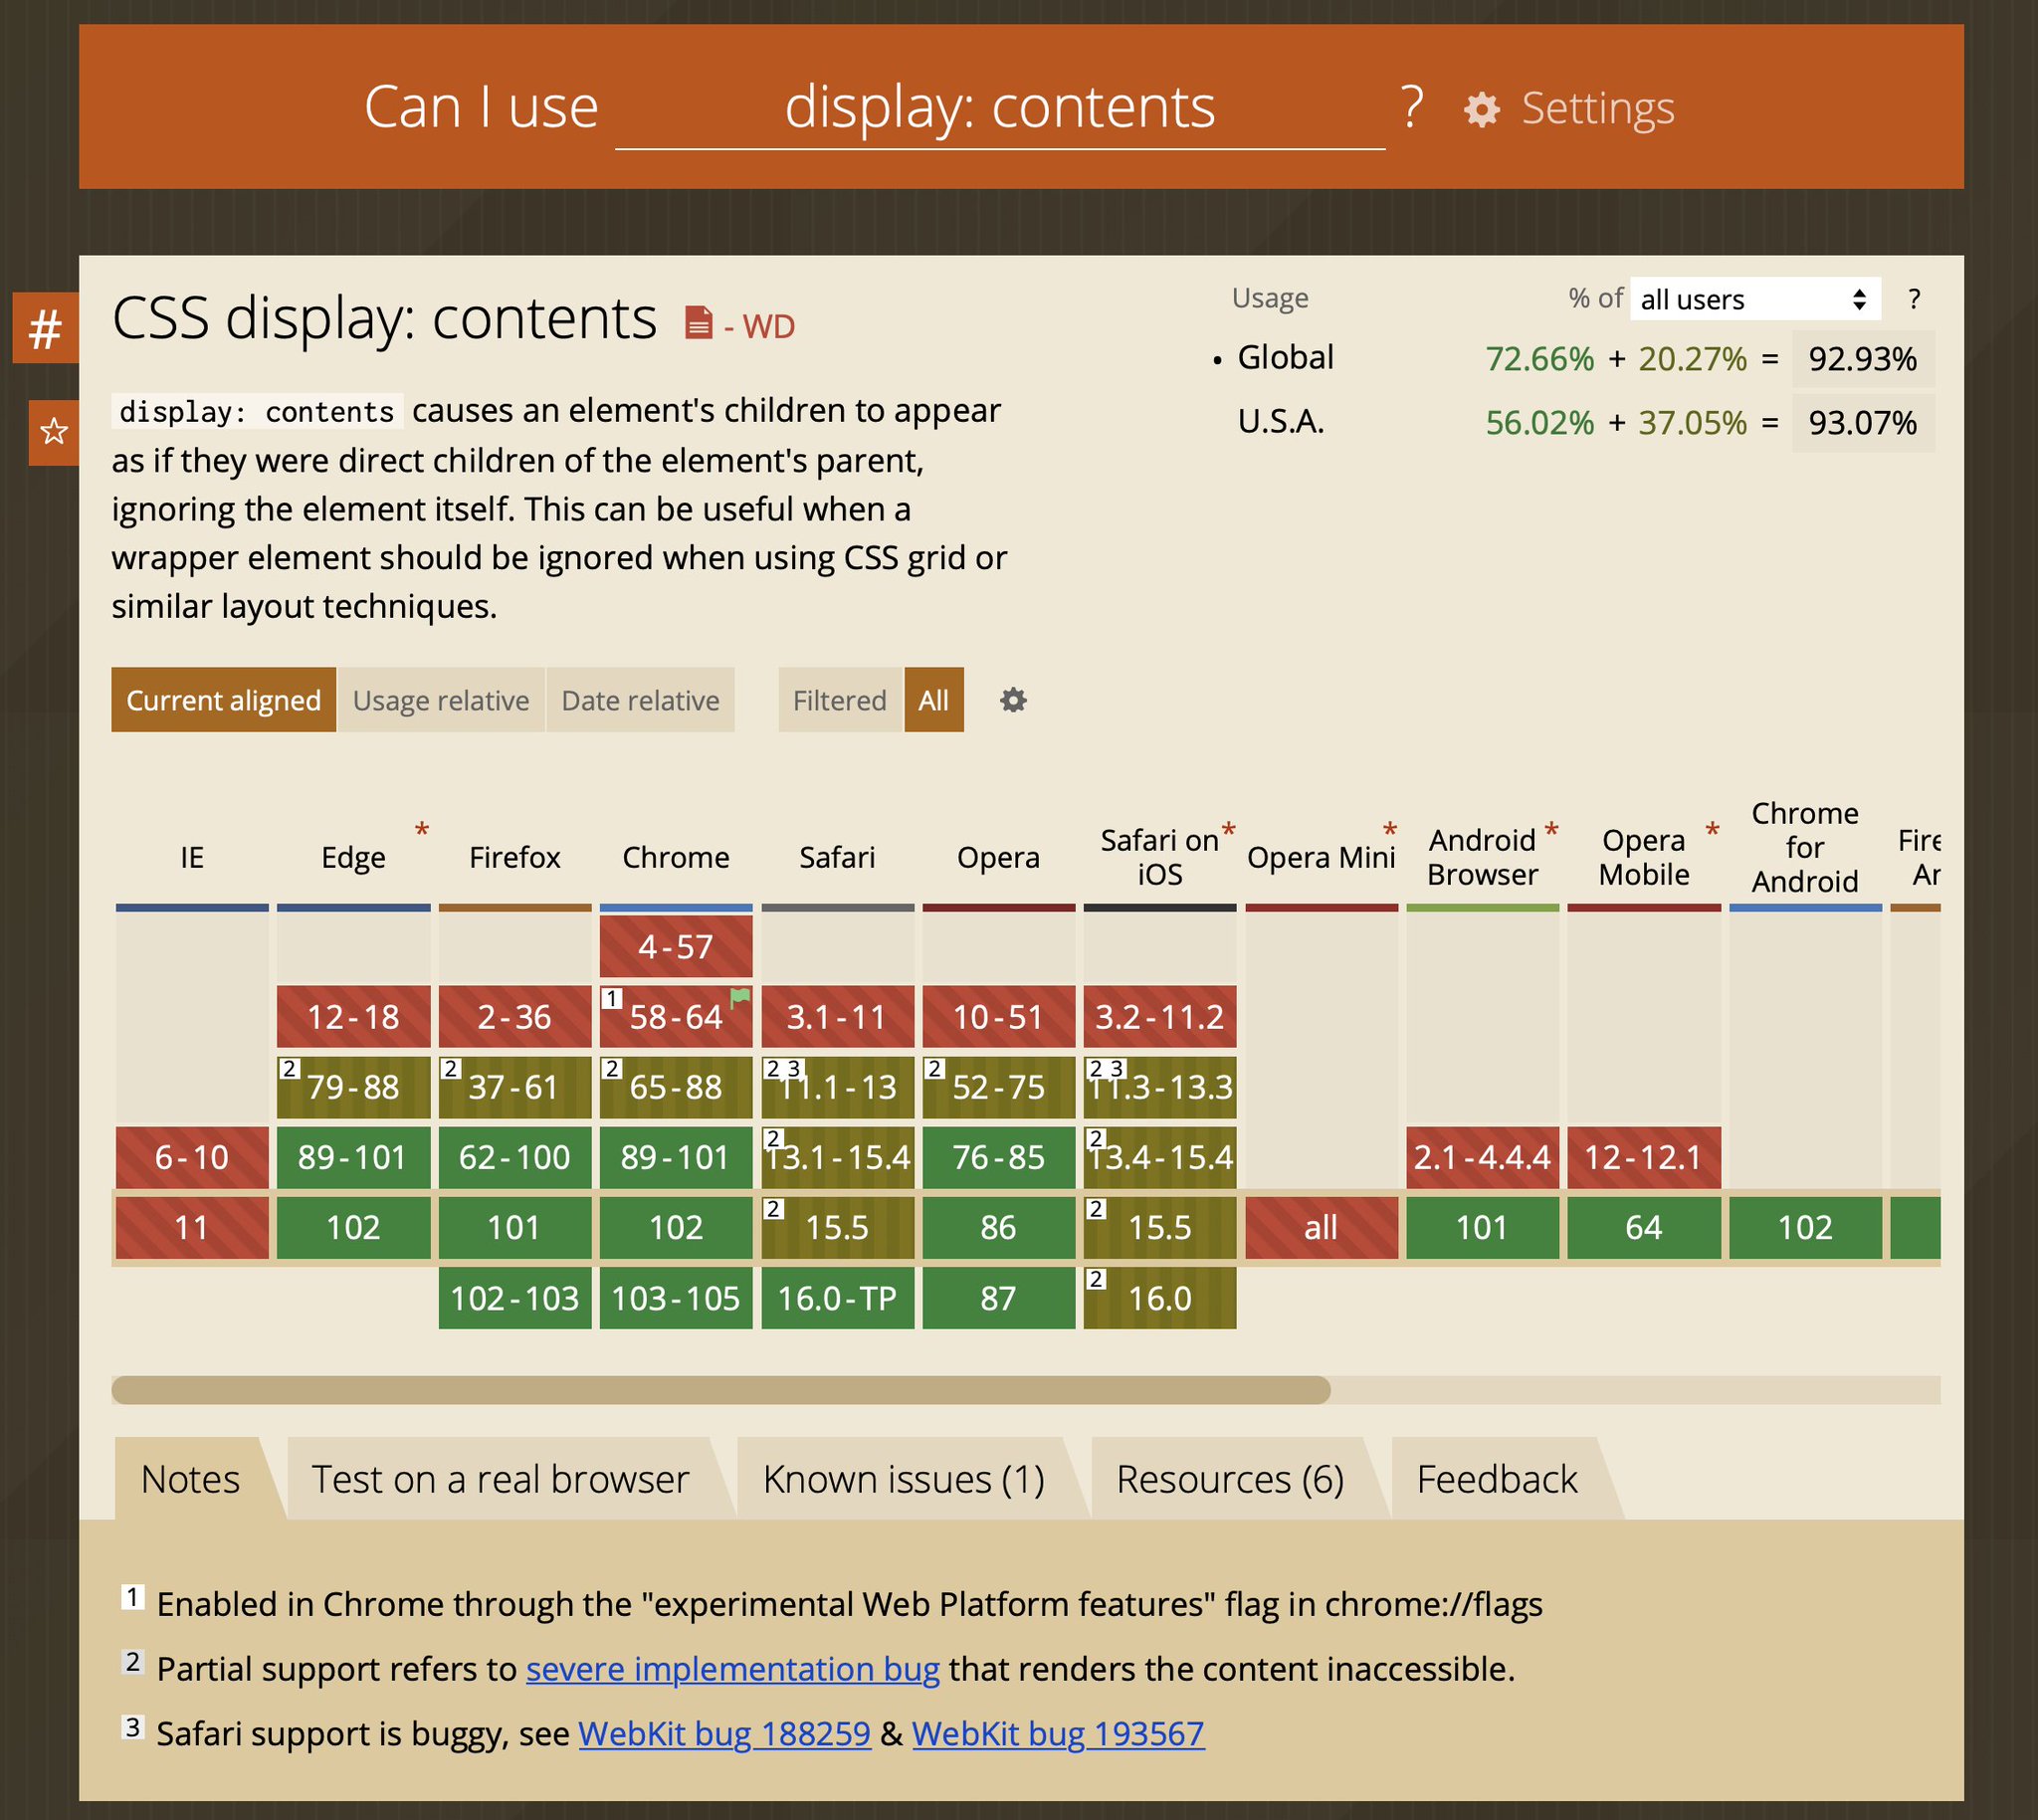Select the Current aligned view
The height and width of the screenshot is (1820, 2038).
(x=222, y=701)
